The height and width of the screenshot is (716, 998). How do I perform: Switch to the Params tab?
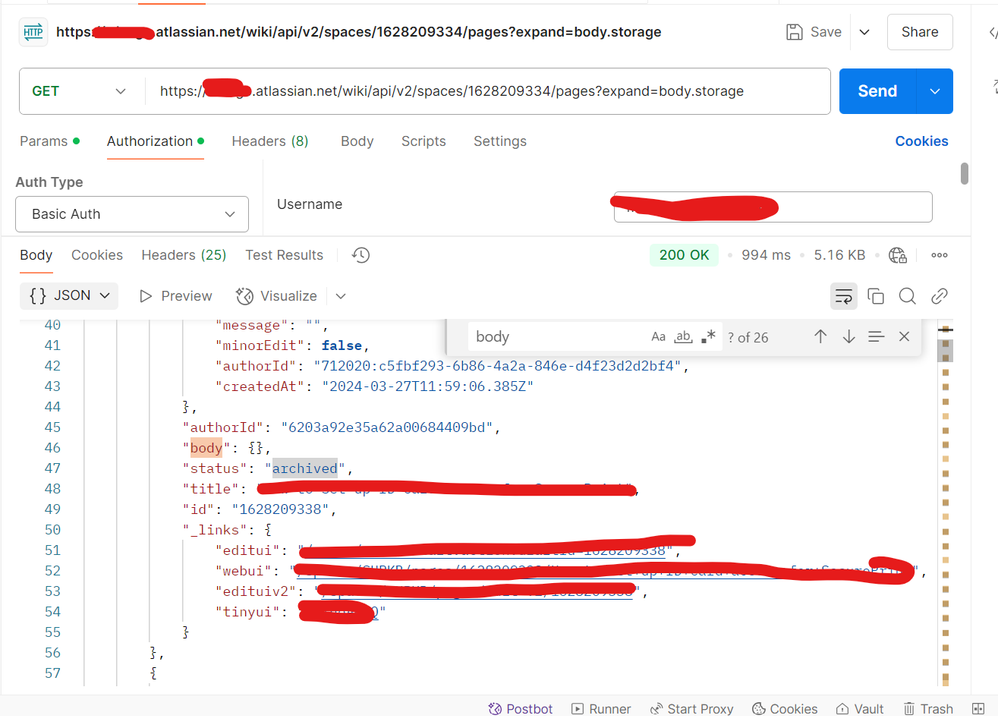coord(50,141)
